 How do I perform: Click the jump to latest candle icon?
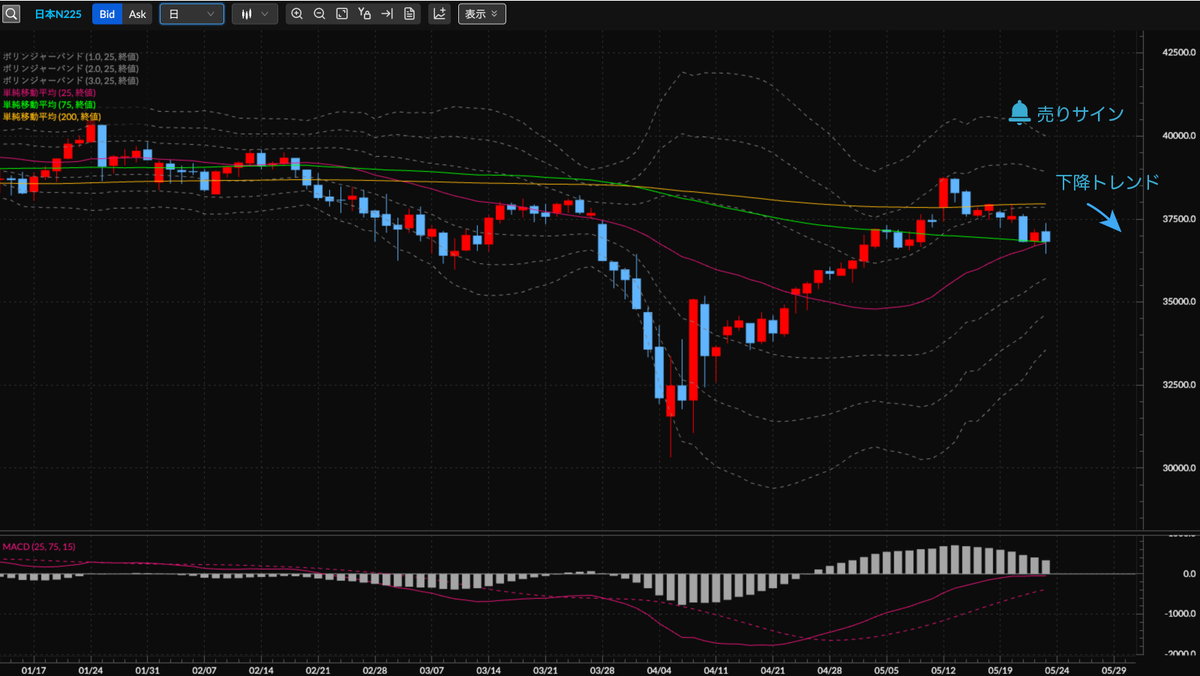coord(387,14)
